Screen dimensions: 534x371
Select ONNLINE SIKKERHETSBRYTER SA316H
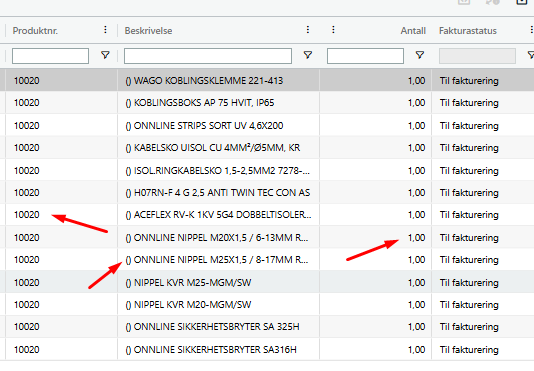pyautogui.click(x=211, y=350)
